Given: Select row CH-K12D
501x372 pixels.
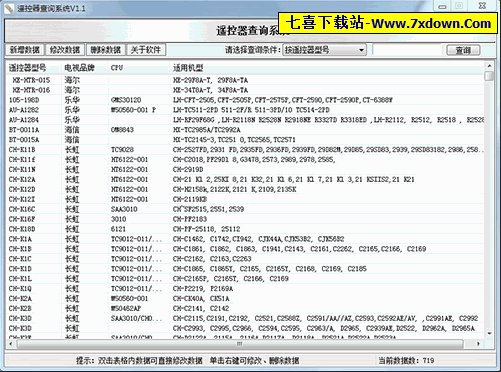Looking at the screenshot, I should [x=245, y=189].
